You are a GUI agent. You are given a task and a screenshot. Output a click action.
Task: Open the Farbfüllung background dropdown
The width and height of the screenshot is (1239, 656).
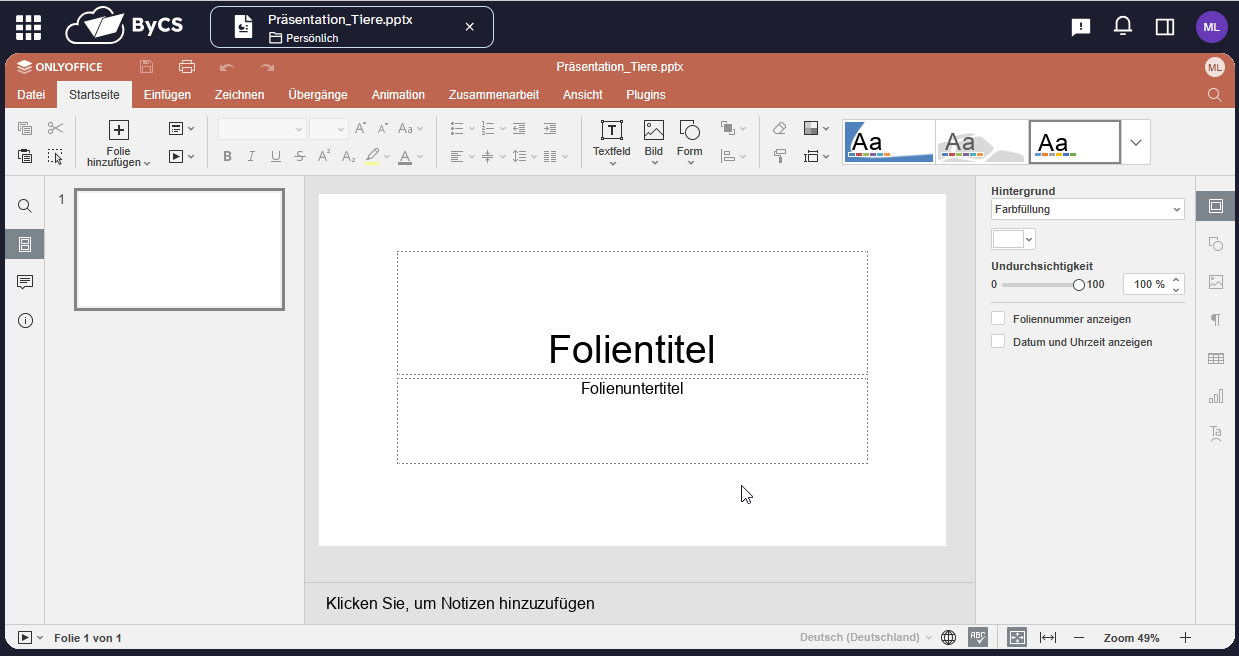[1087, 209]
